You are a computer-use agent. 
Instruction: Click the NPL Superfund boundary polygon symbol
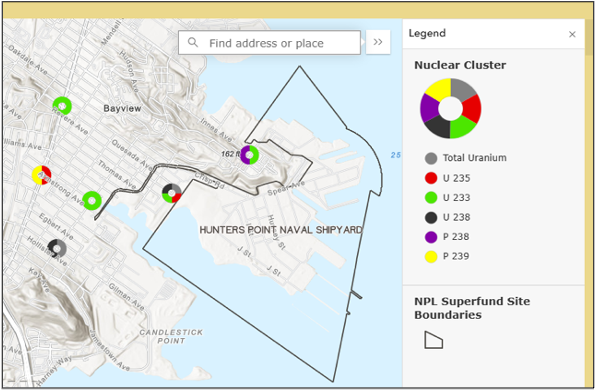pos(433,340)
